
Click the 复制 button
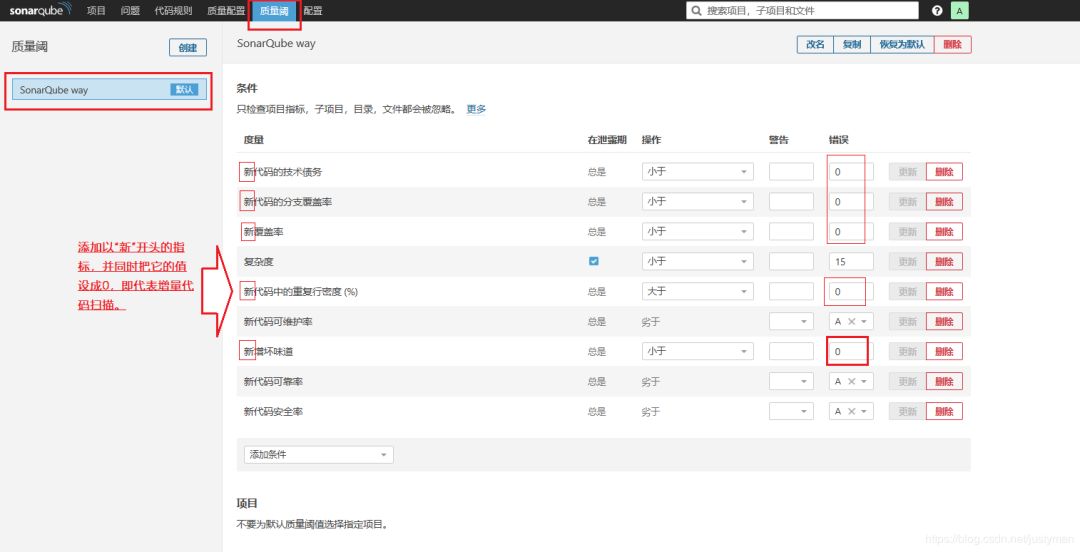852,44
